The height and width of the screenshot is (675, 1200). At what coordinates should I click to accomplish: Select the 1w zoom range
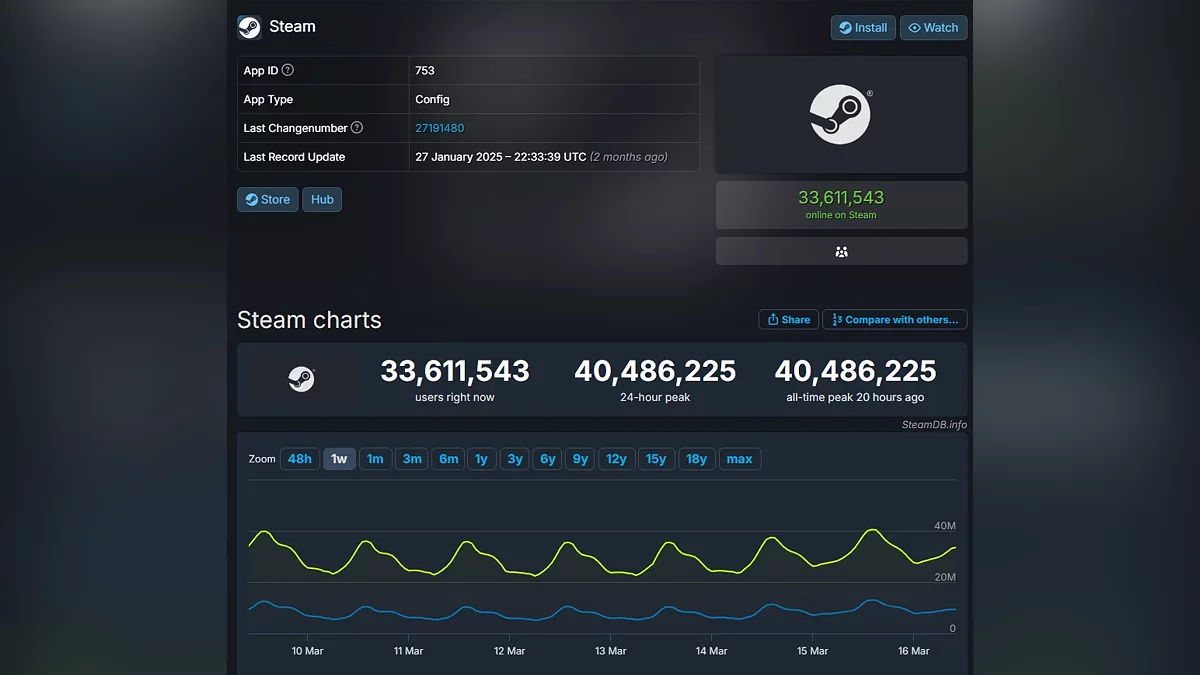339,459
